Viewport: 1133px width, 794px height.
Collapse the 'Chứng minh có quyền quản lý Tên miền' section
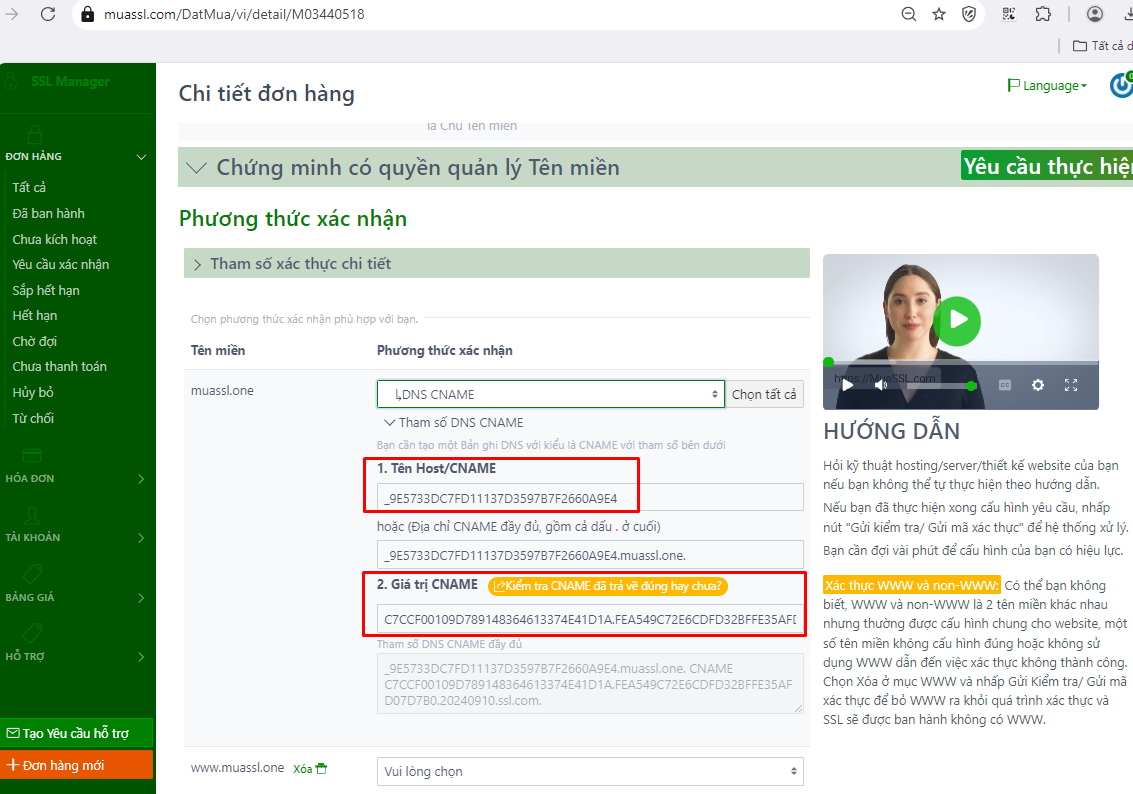point(198,168)
